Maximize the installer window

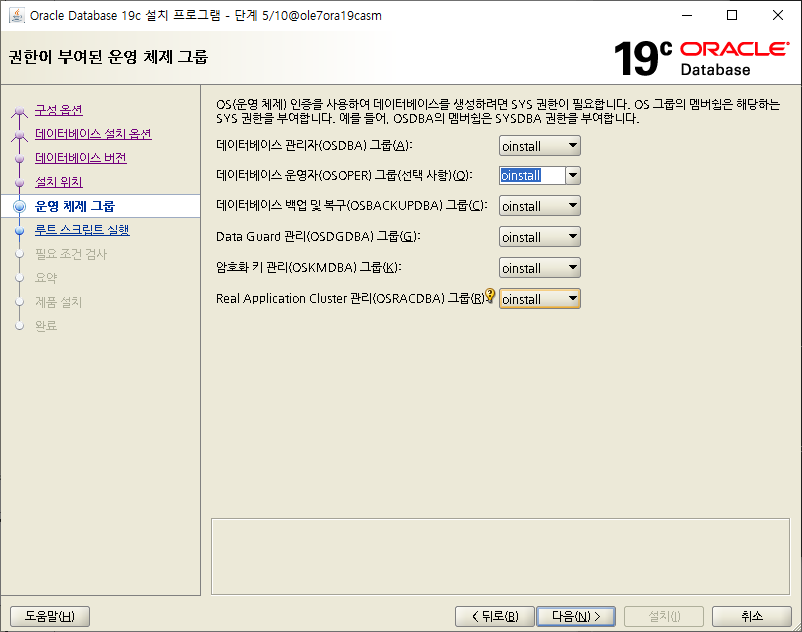click(x=732, y=15)
